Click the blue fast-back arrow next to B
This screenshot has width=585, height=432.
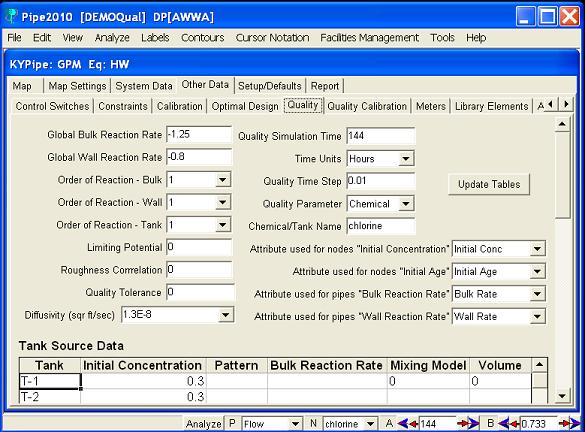point(503,423)
